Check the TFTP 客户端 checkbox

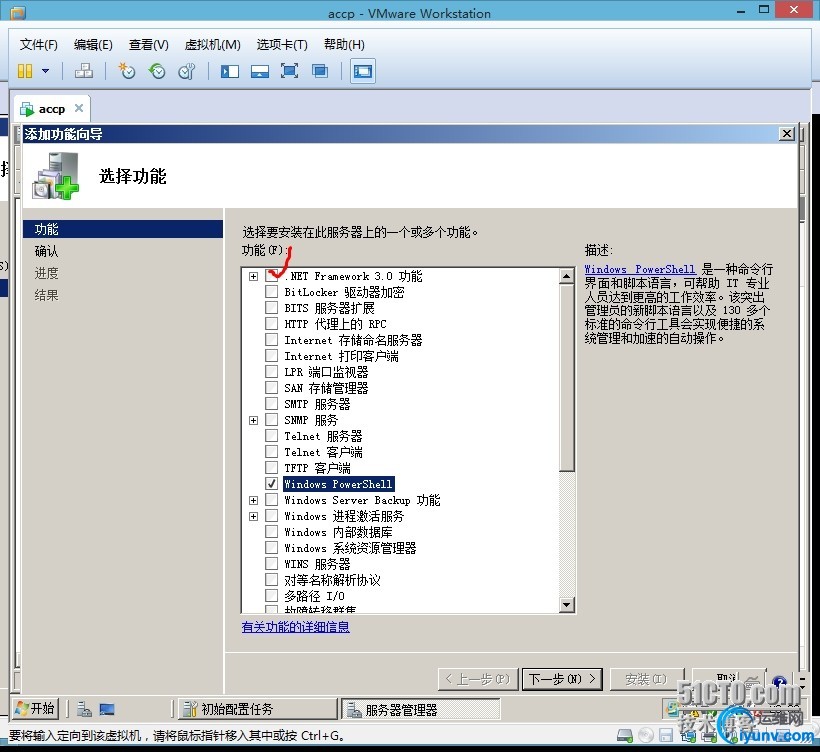tap(271, 468)
